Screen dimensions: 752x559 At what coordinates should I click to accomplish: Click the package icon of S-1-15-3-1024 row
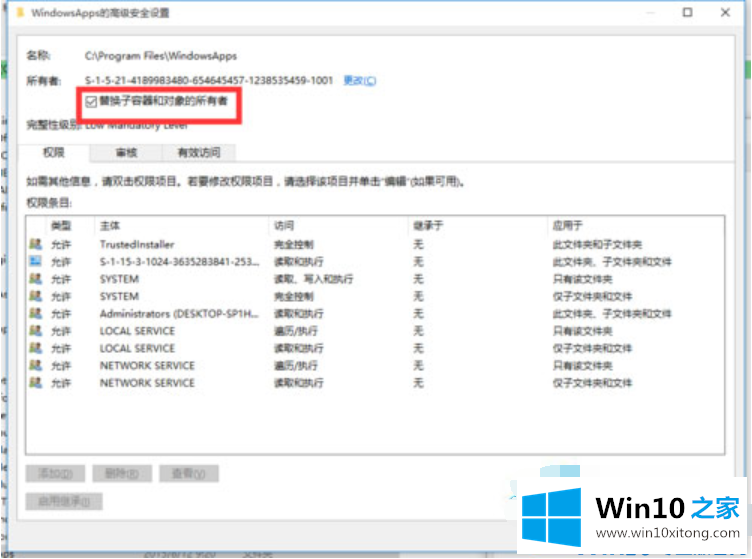click(35, 261)
